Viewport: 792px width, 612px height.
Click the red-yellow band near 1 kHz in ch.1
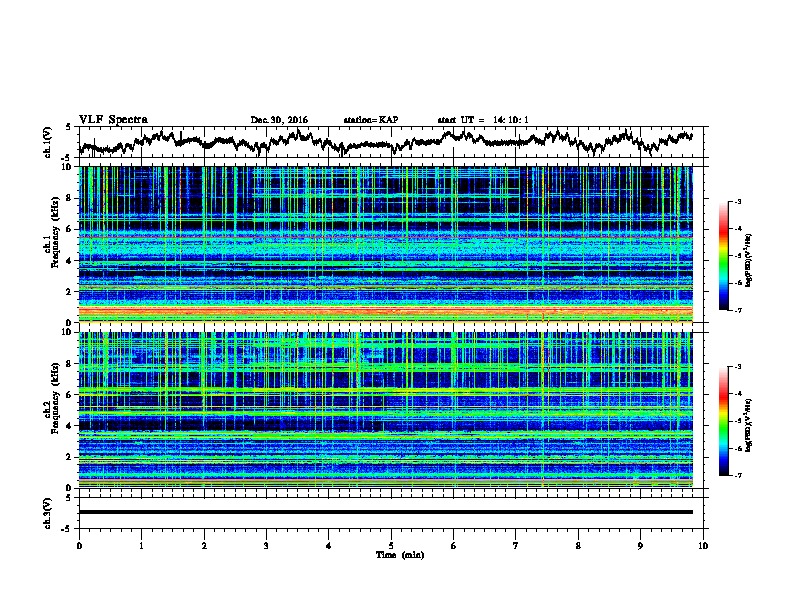(385, 310)
